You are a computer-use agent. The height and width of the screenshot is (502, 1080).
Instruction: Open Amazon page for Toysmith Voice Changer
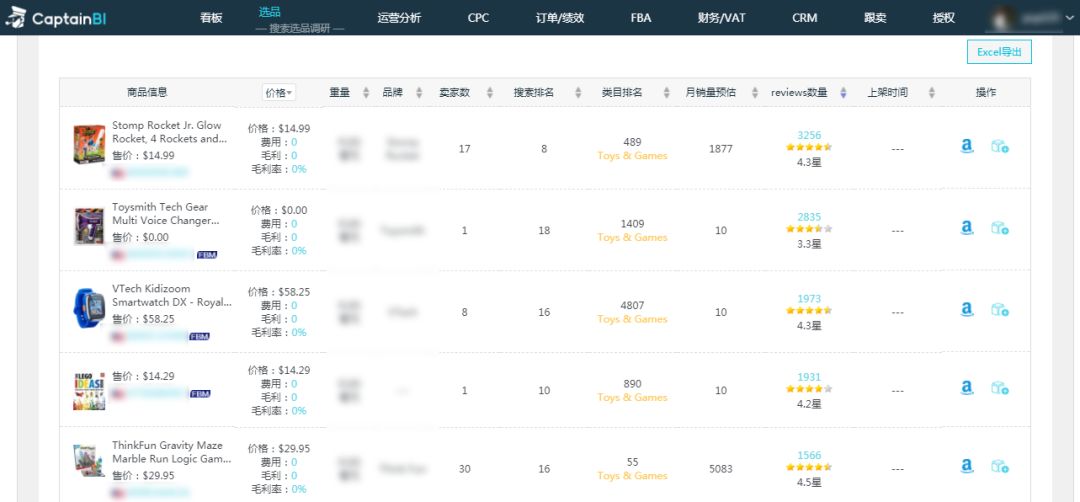(967, 228)
